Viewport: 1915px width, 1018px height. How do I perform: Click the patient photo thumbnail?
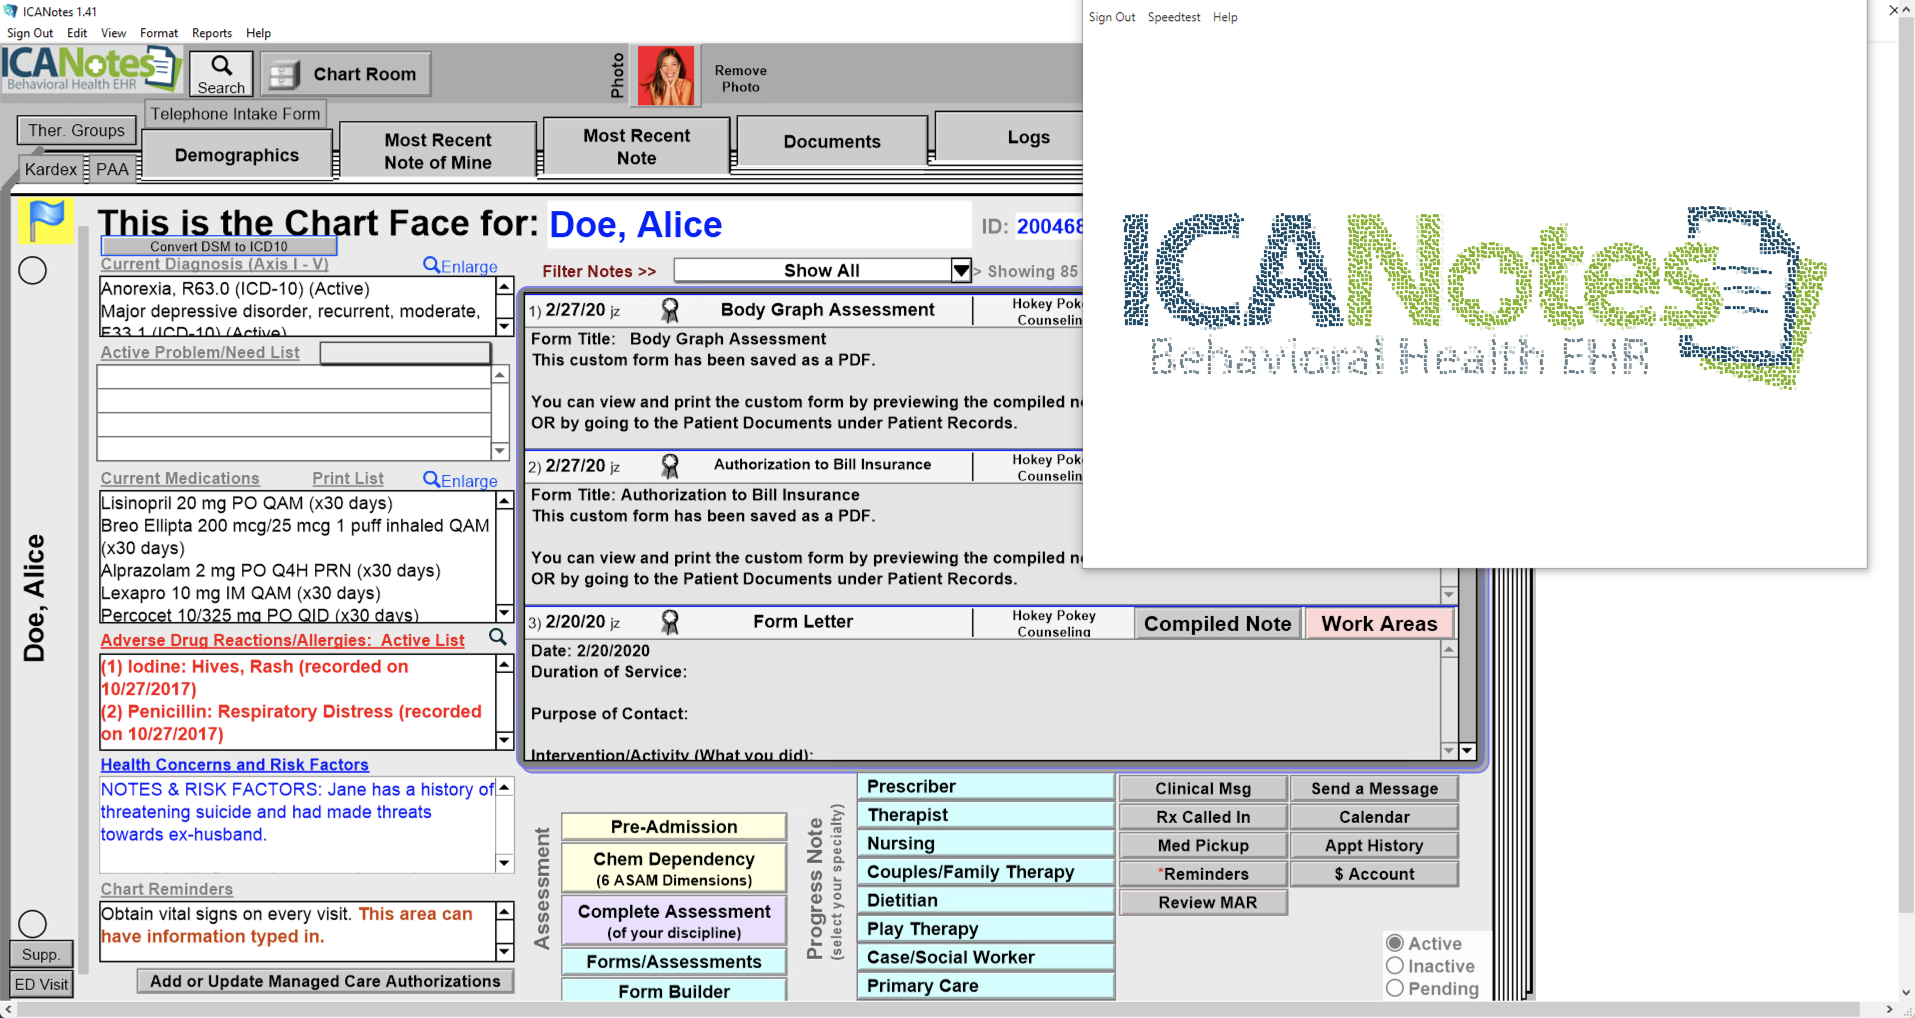(665, 76)
